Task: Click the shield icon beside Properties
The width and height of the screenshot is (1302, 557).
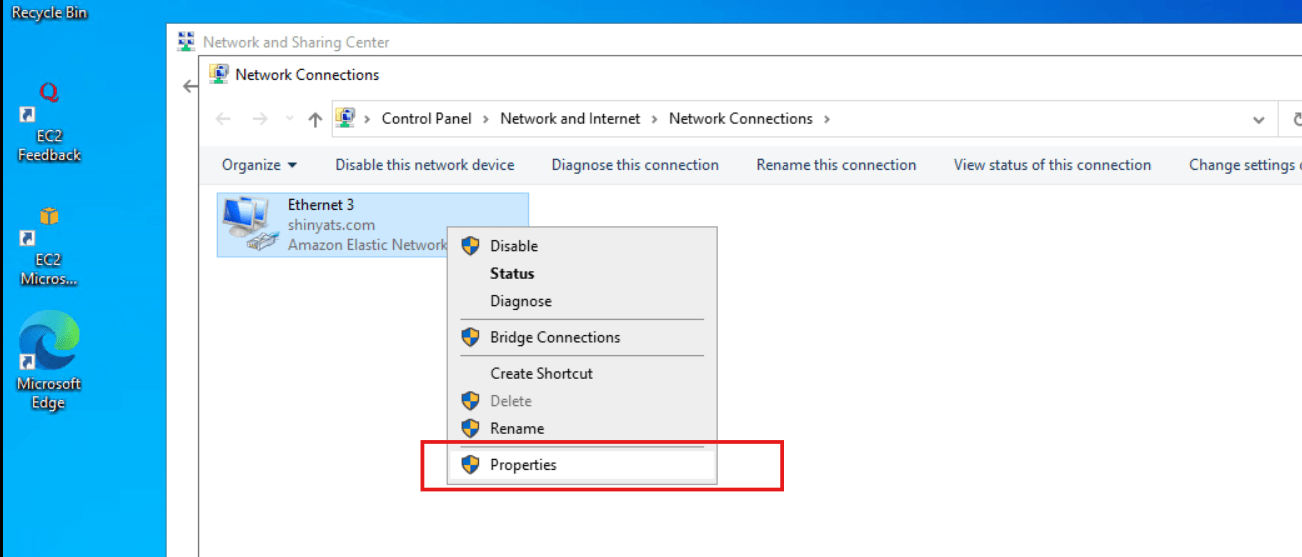Action: pyautogui.click(x=470, y=465)
